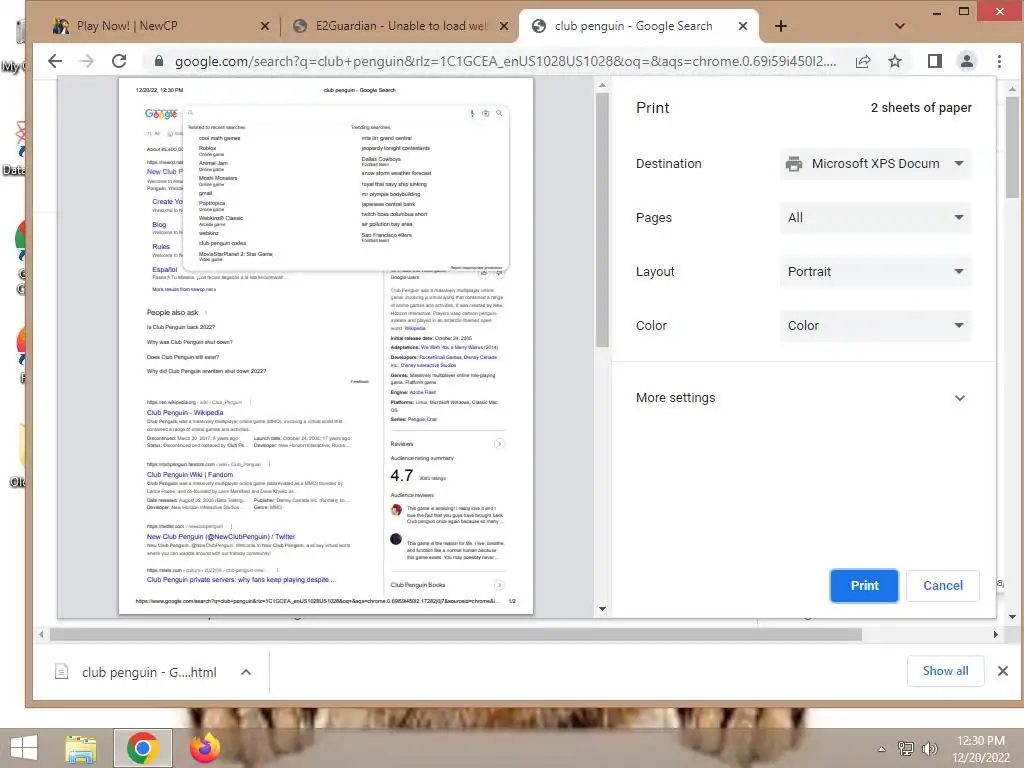
Task: Open the Windows Start menu
Action: point(24,748)
